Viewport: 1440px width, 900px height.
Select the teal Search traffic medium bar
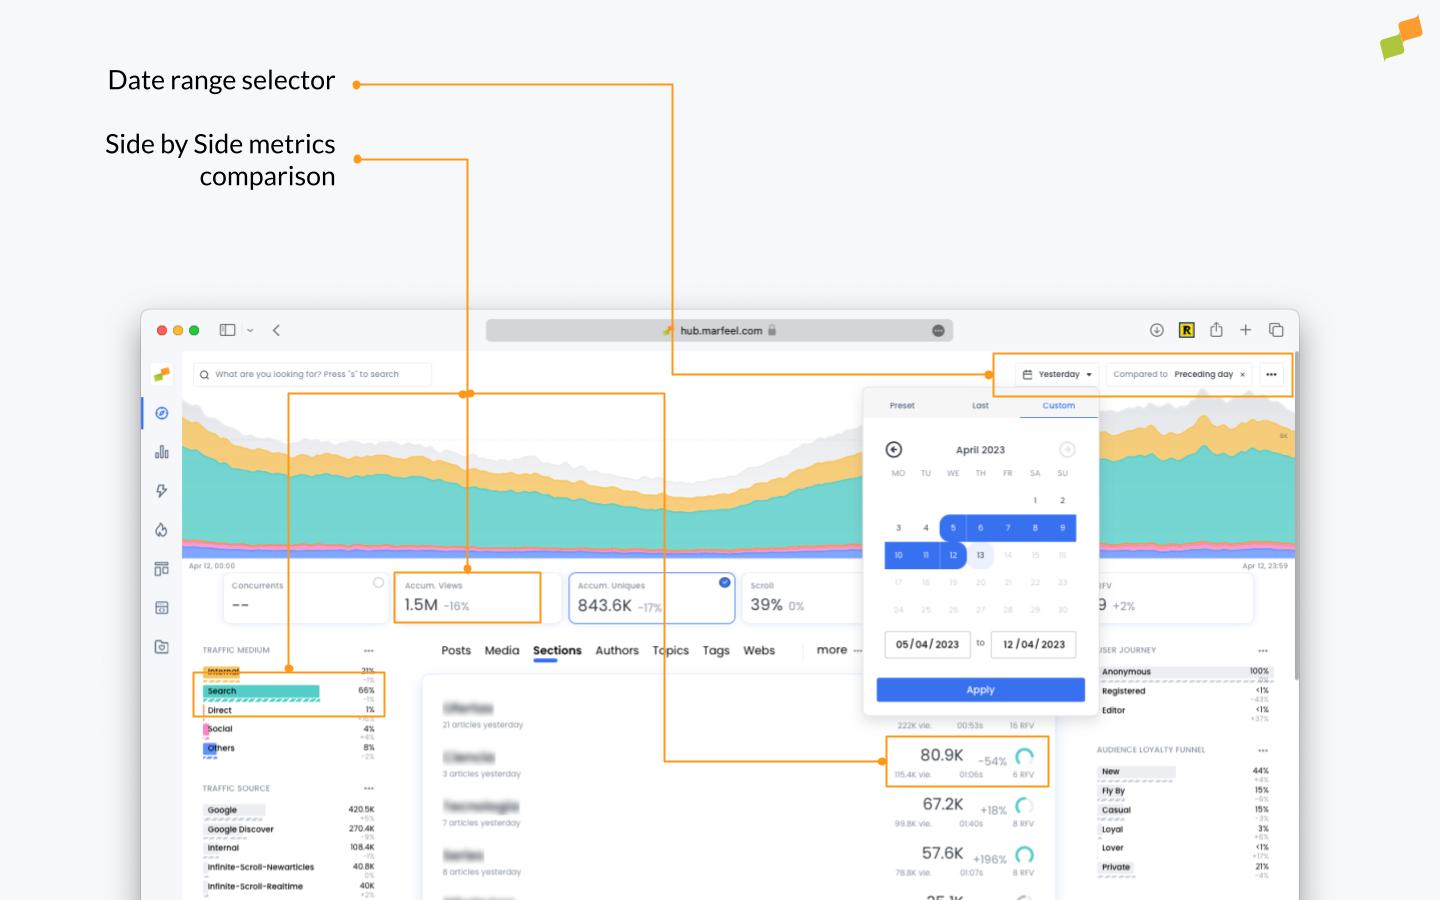(261, 691)
